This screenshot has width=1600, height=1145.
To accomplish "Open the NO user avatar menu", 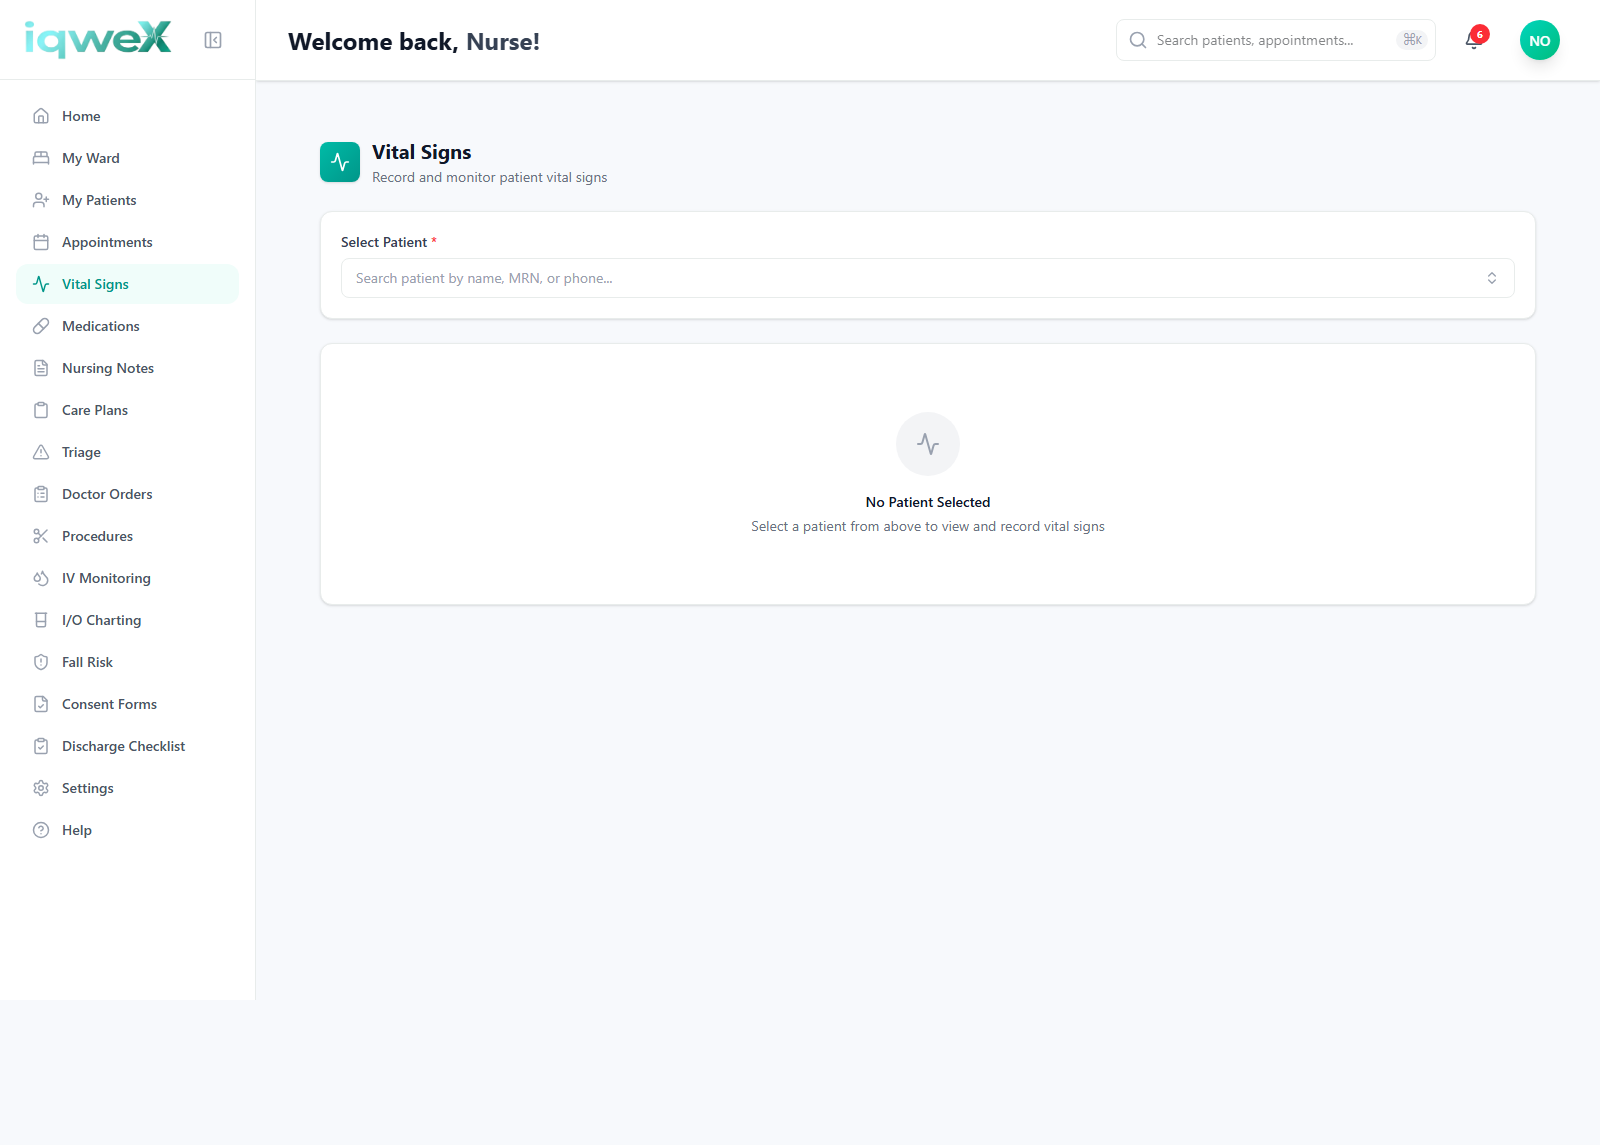I will [1540, 40].
